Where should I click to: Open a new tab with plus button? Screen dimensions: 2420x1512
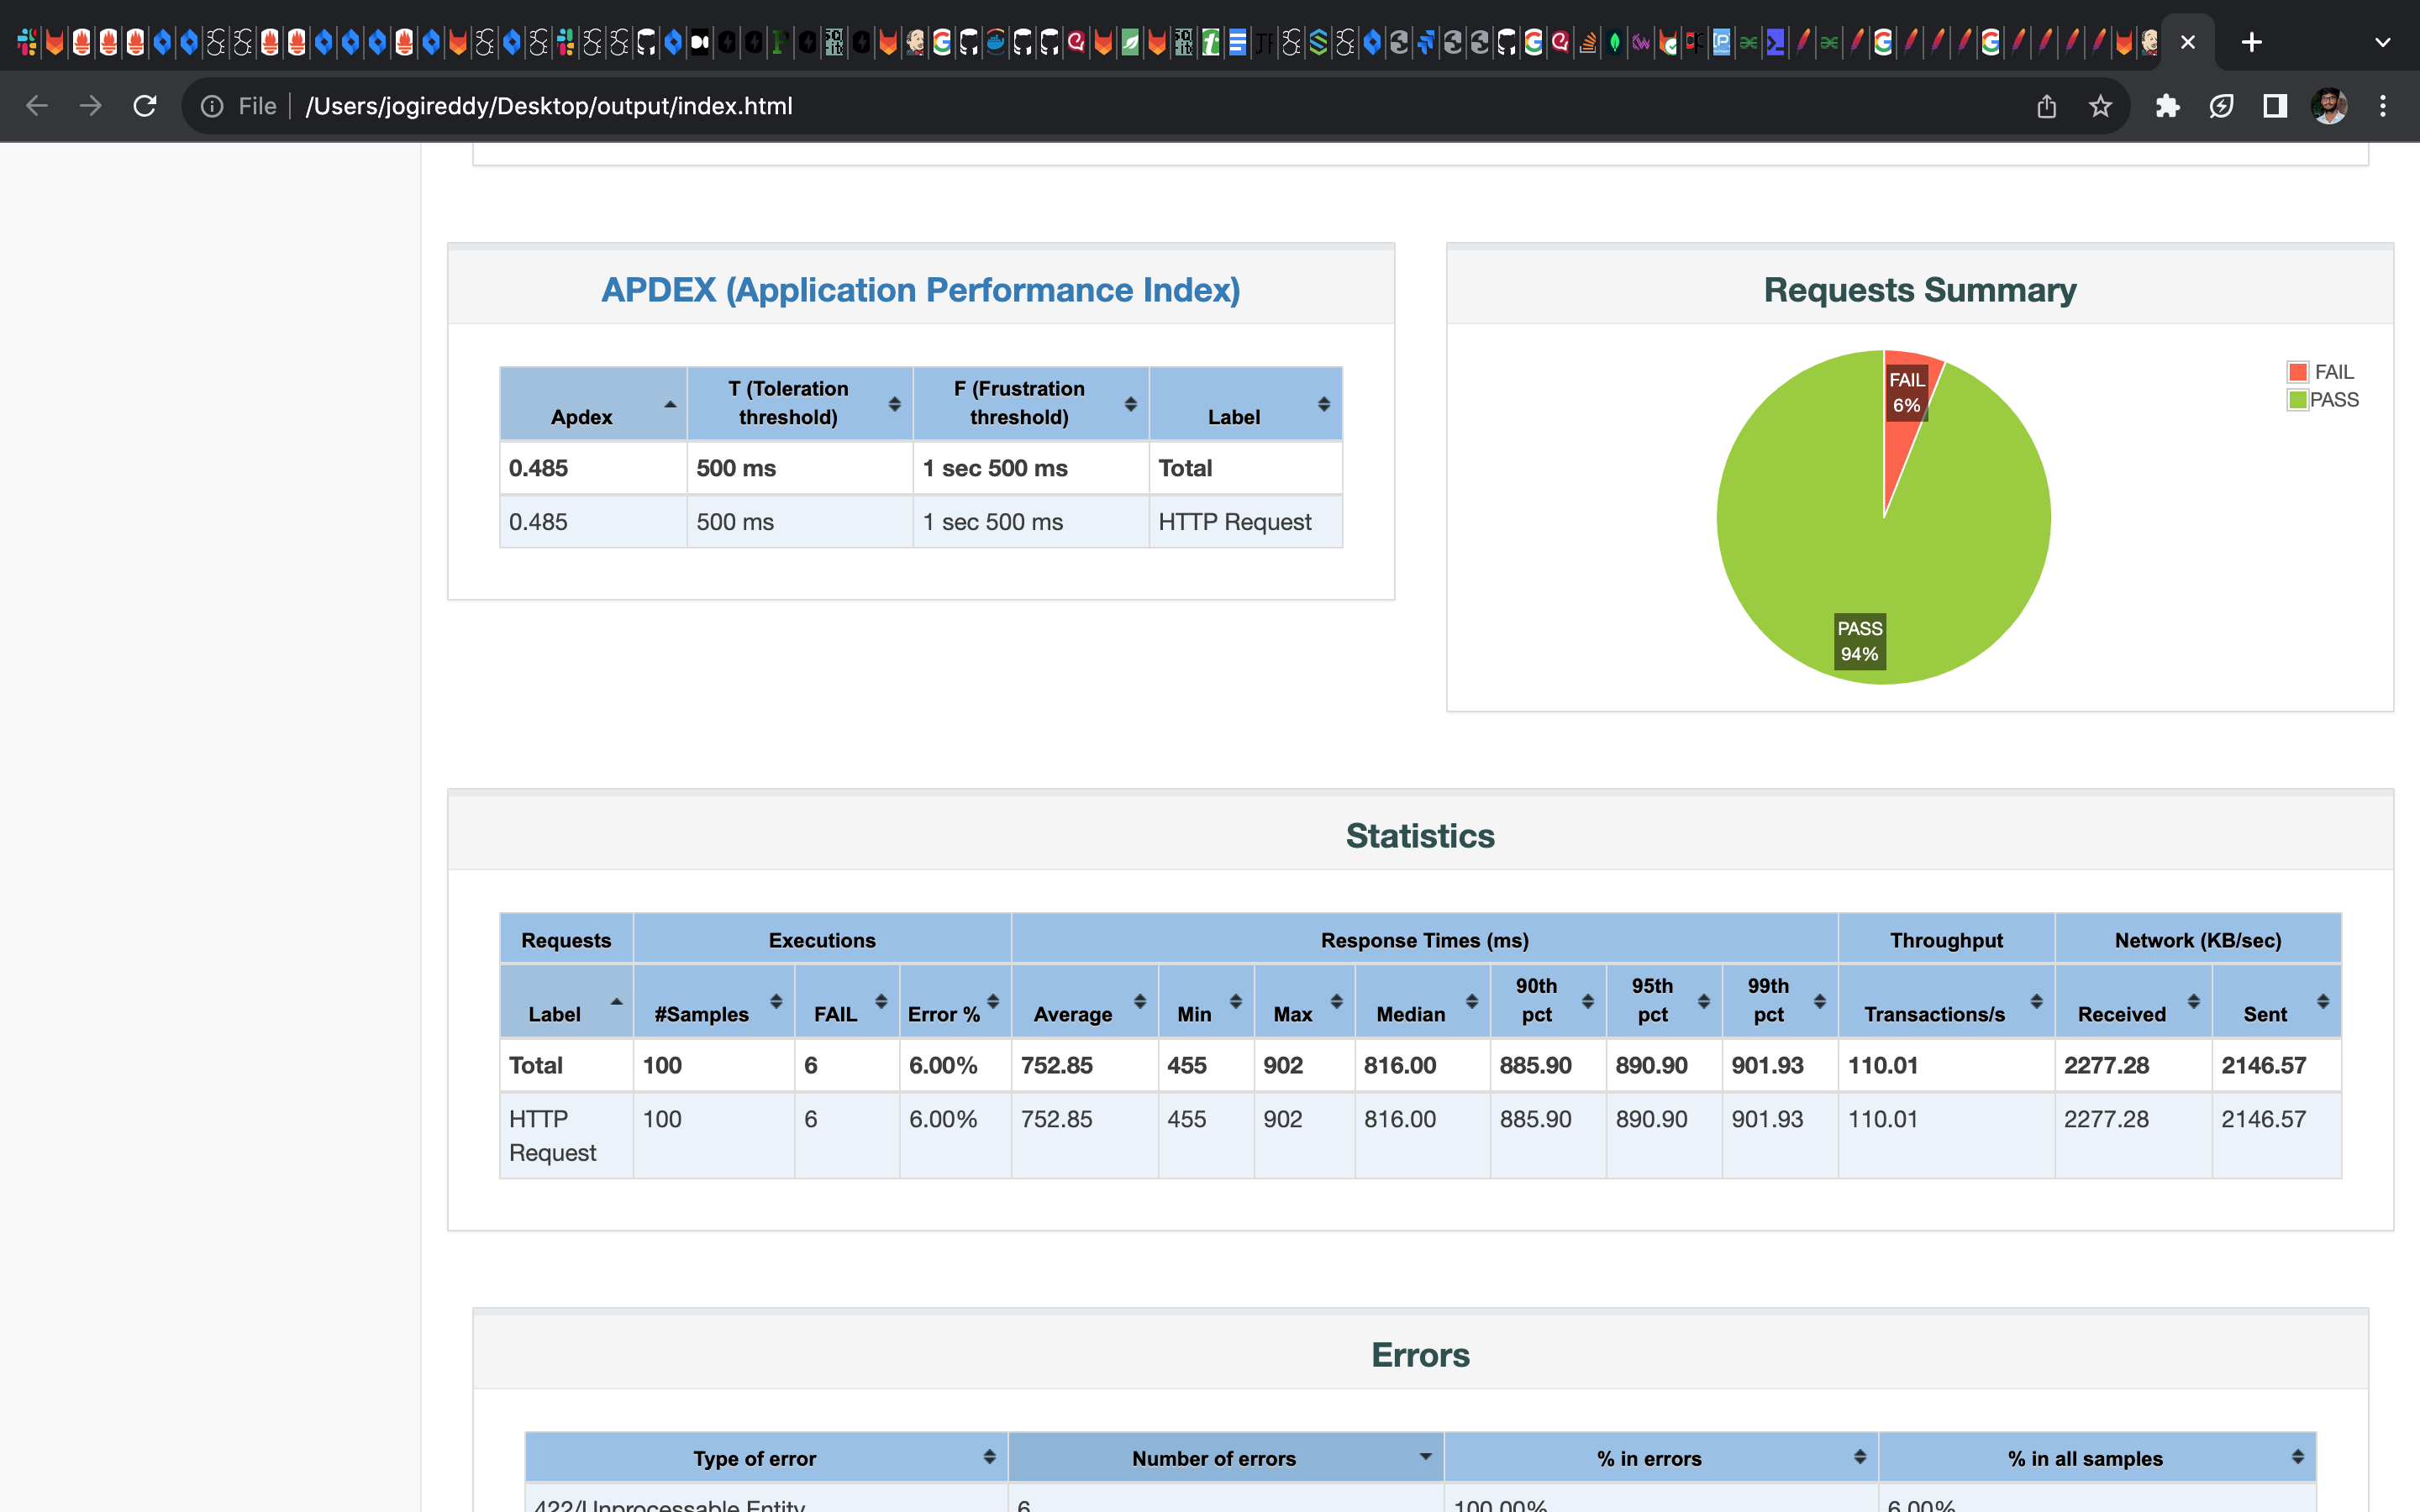point(2251,42)
